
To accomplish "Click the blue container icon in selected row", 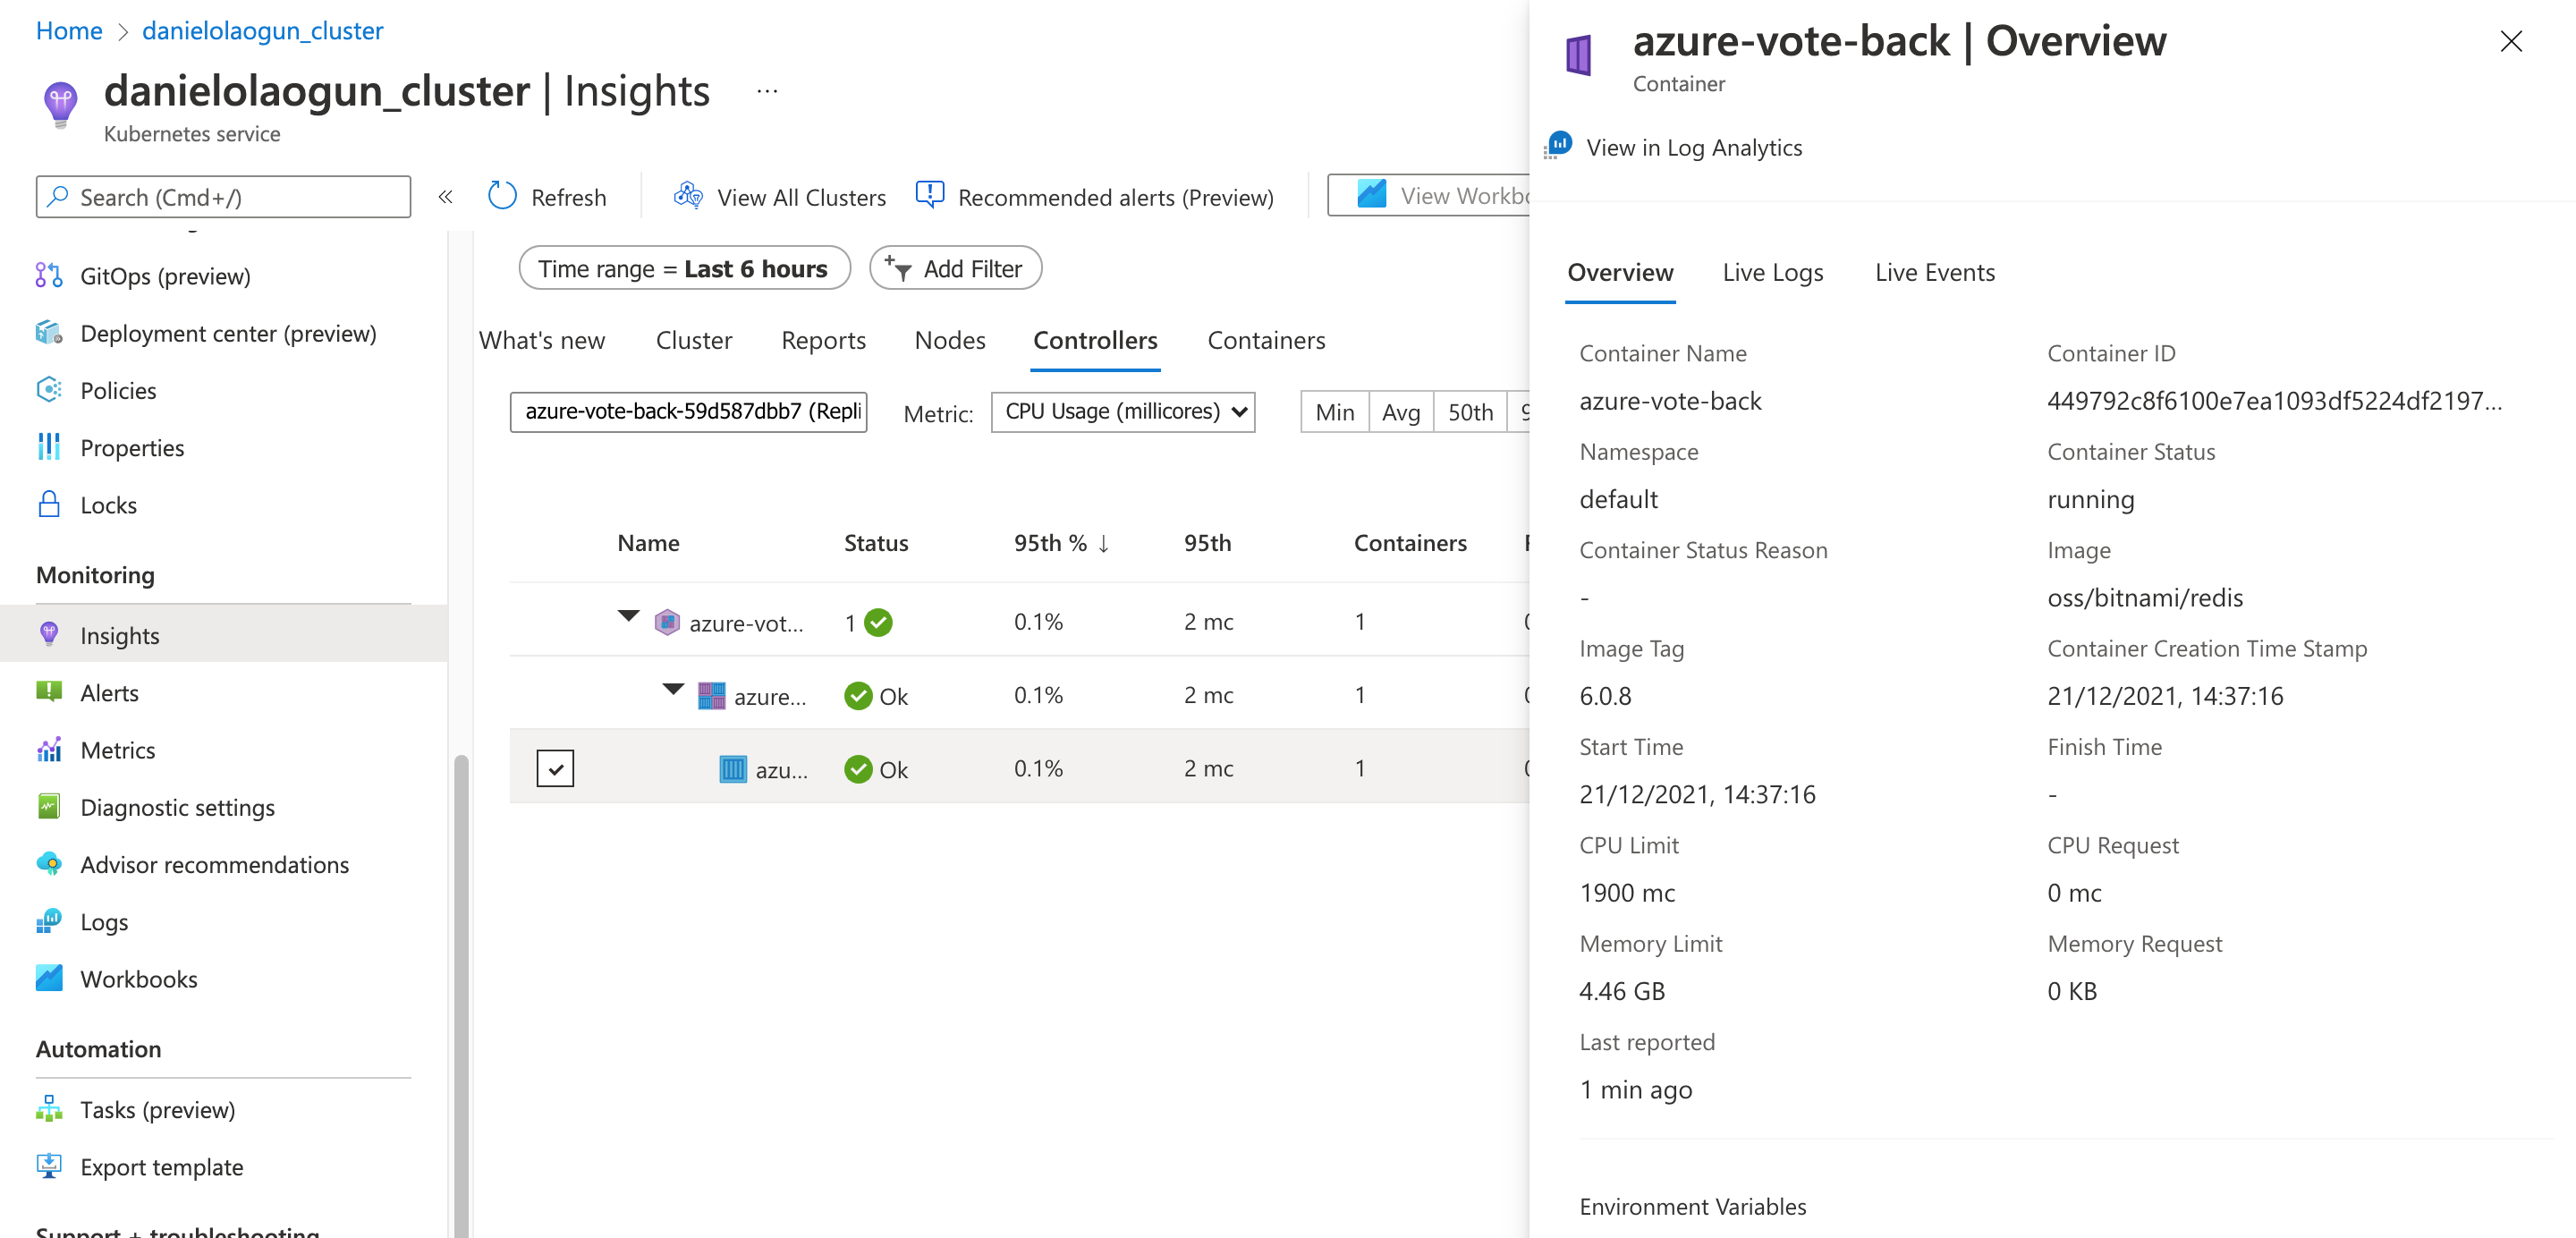I will click(733, 769).
